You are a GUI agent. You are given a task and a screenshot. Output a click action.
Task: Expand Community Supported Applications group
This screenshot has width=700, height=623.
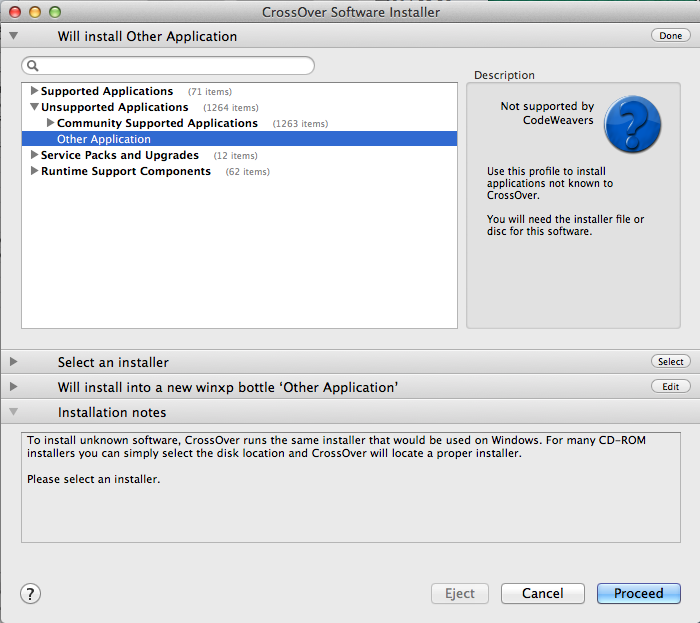tap(50, 123)
